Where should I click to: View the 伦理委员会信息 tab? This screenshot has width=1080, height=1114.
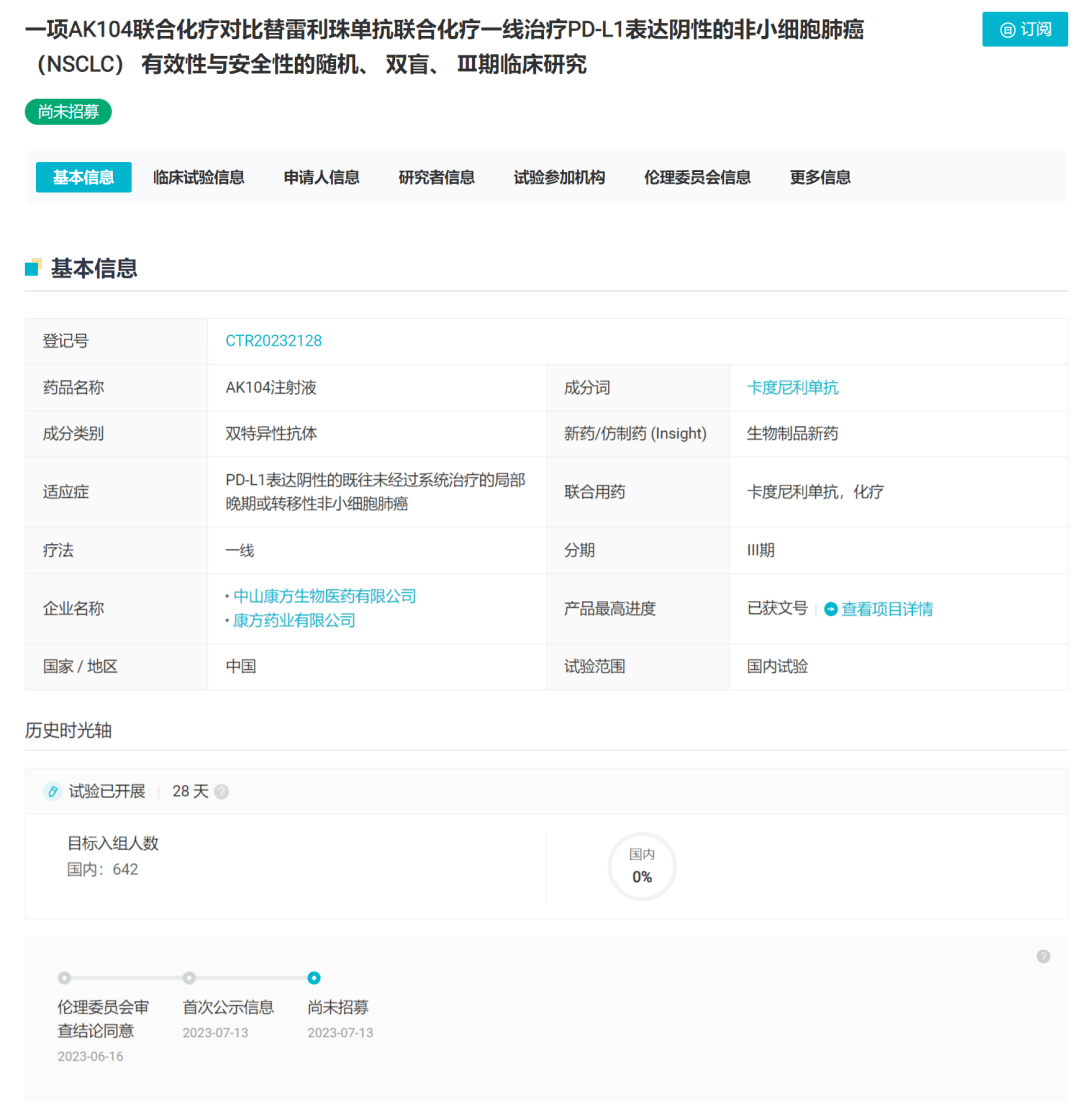(x=697, y=177)
